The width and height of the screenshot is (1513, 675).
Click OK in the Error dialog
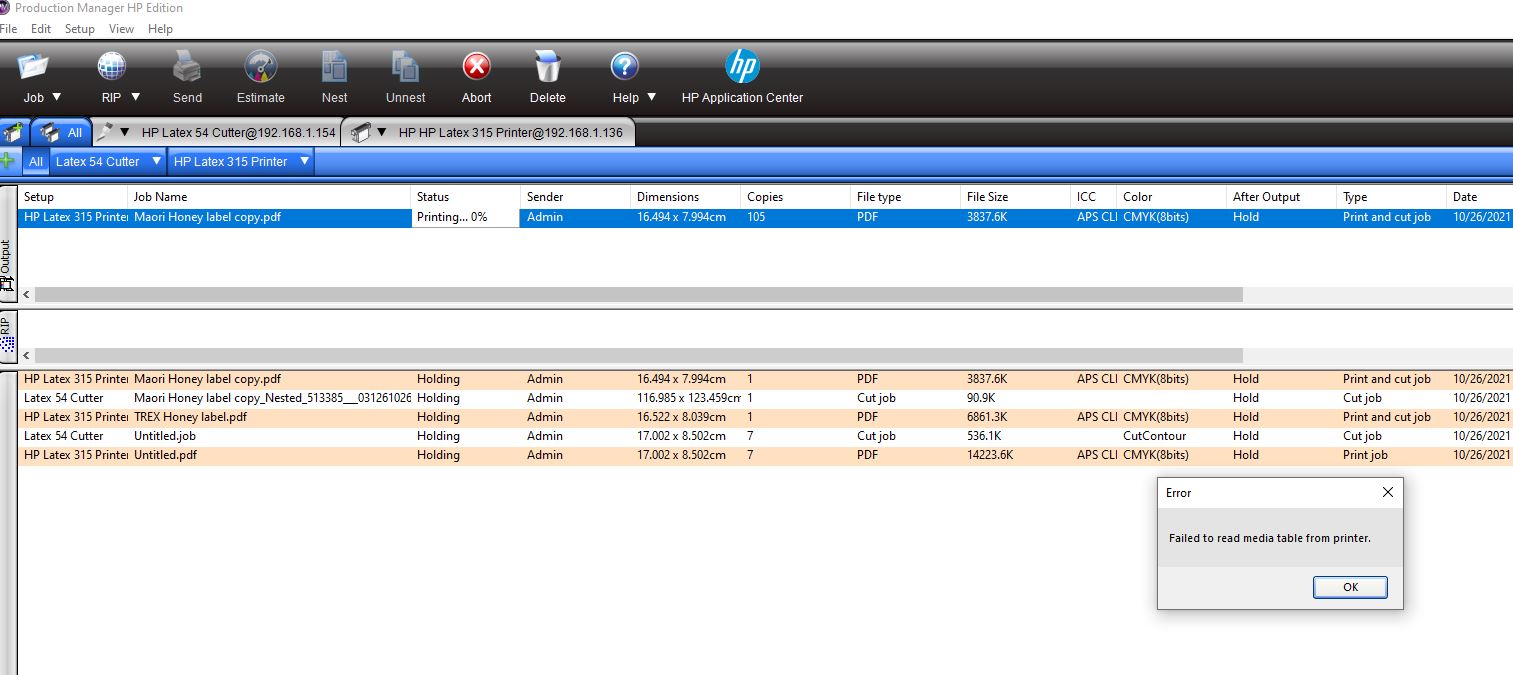(x=1350, y=587)
